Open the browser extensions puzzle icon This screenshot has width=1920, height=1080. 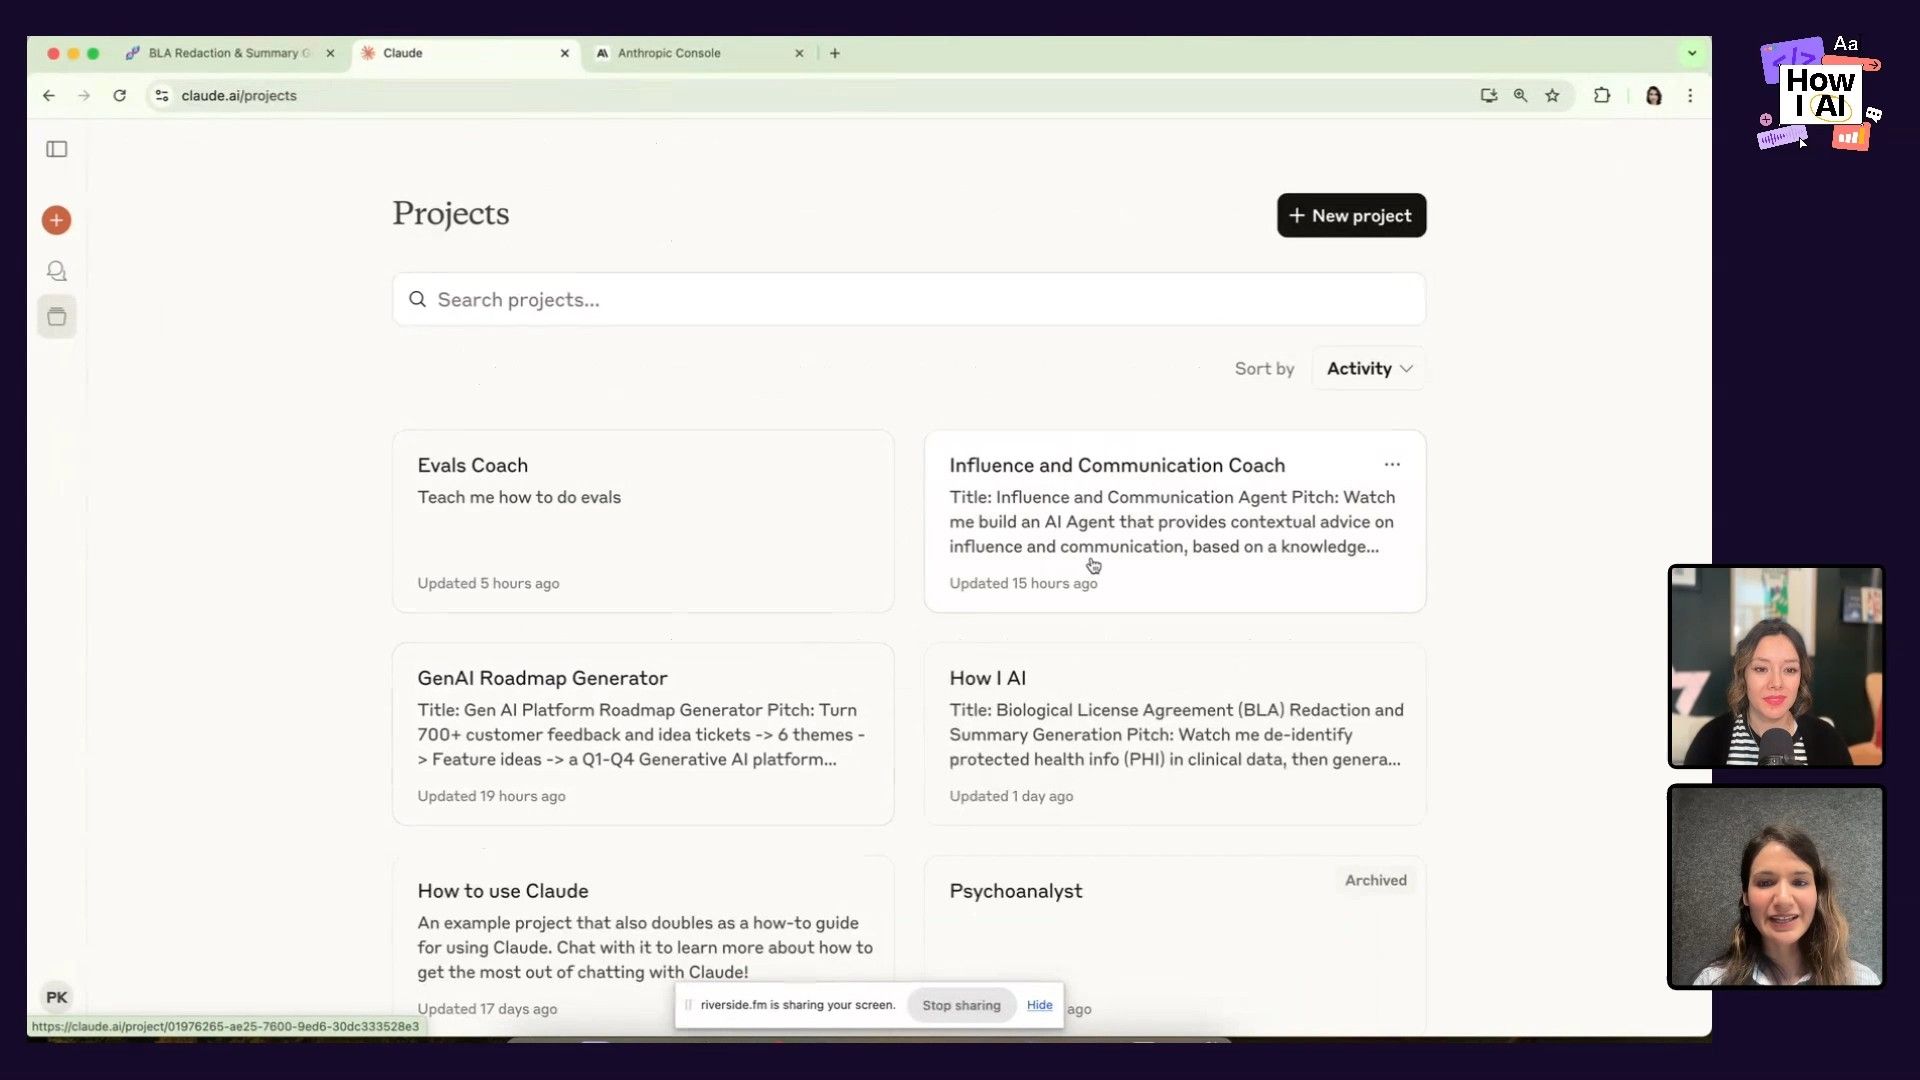pos(1602,96)
